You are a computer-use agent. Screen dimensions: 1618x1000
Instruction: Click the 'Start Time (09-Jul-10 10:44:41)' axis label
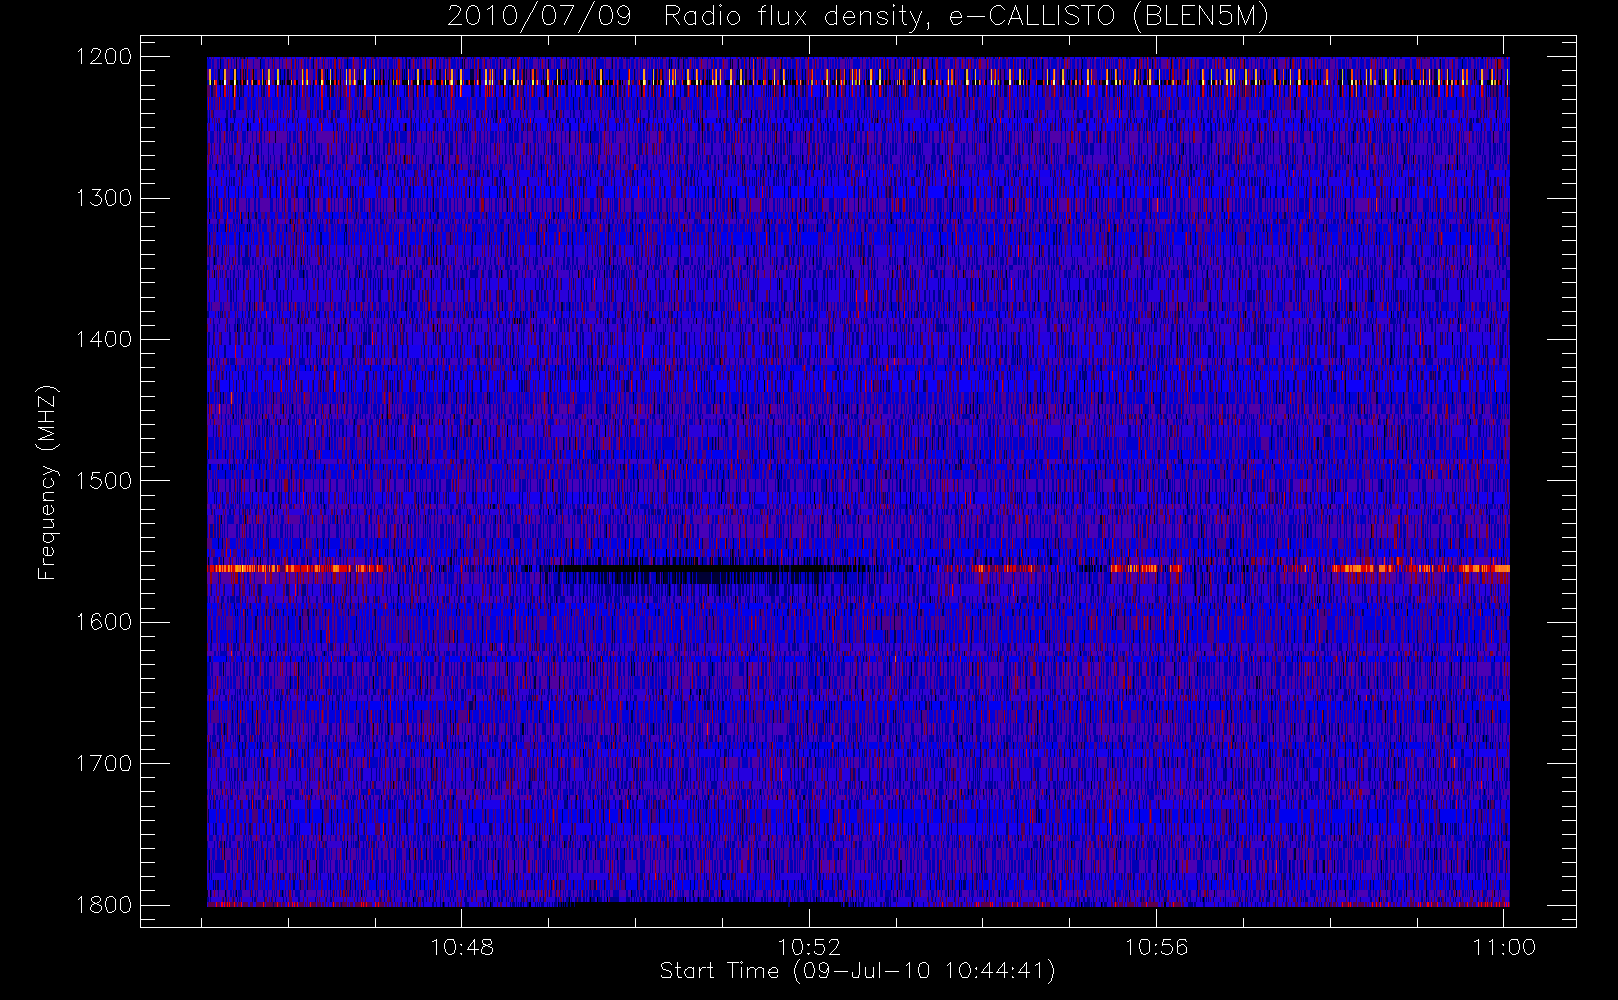857,971
